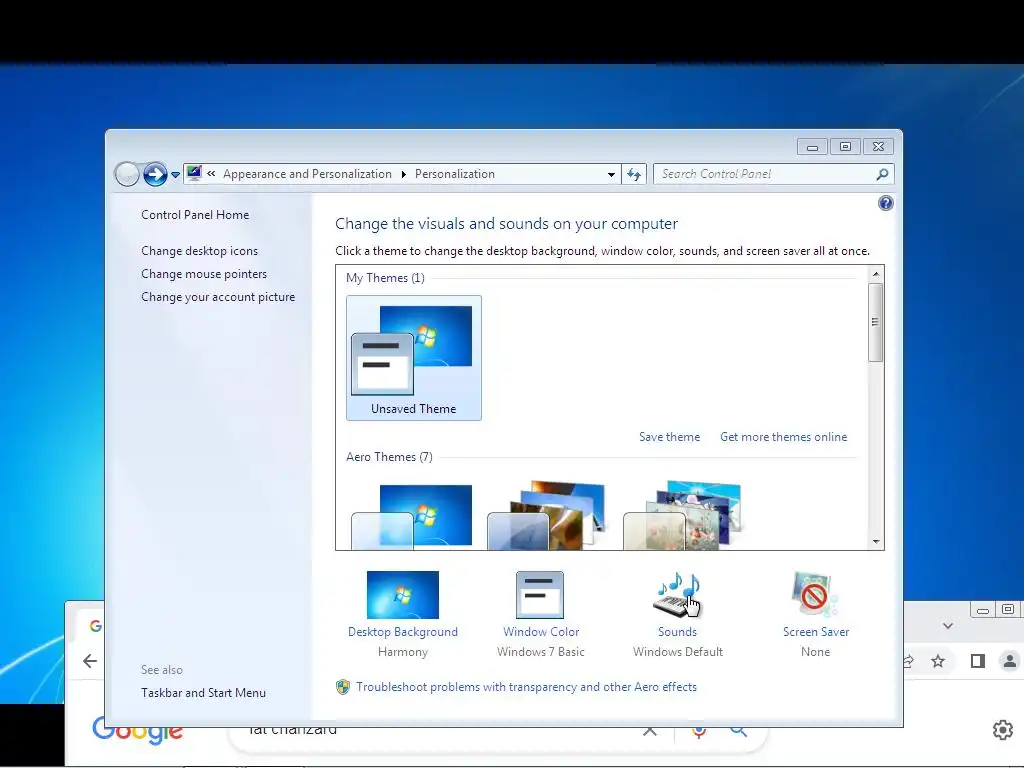Click the Google tab favicon in Chrome
This screenshot has width=1024, height=768.
click(96, 626)
